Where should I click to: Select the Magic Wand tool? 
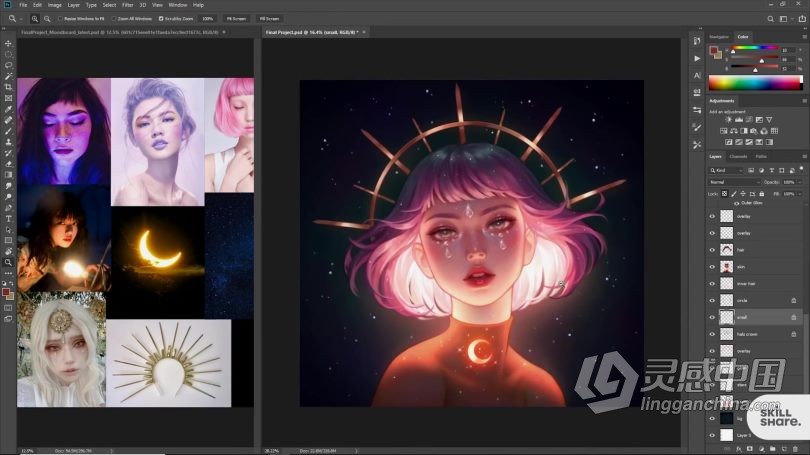8,76
